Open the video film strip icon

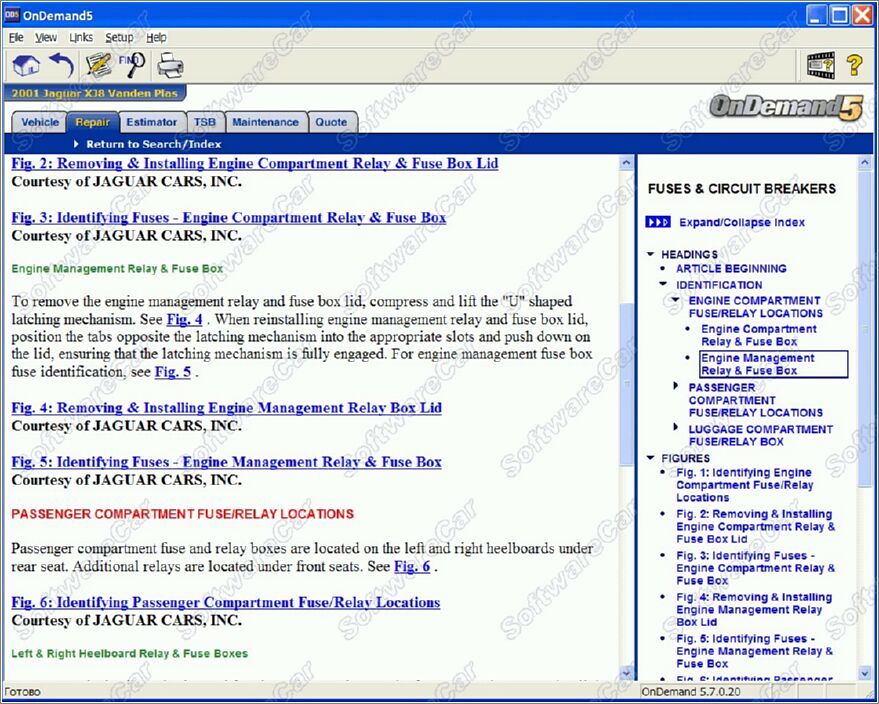pos(821,65)
